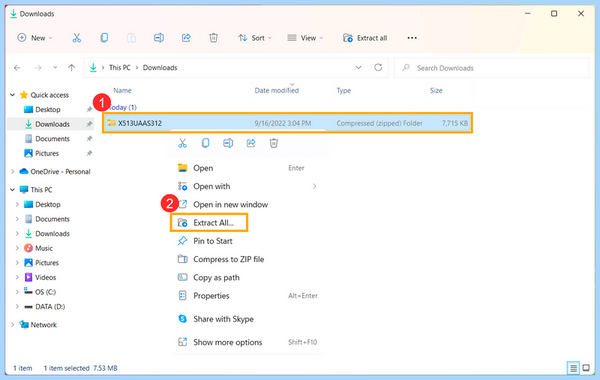
Task: Switch to Large icons view in the status bar
Action: [x=586, y=368]
